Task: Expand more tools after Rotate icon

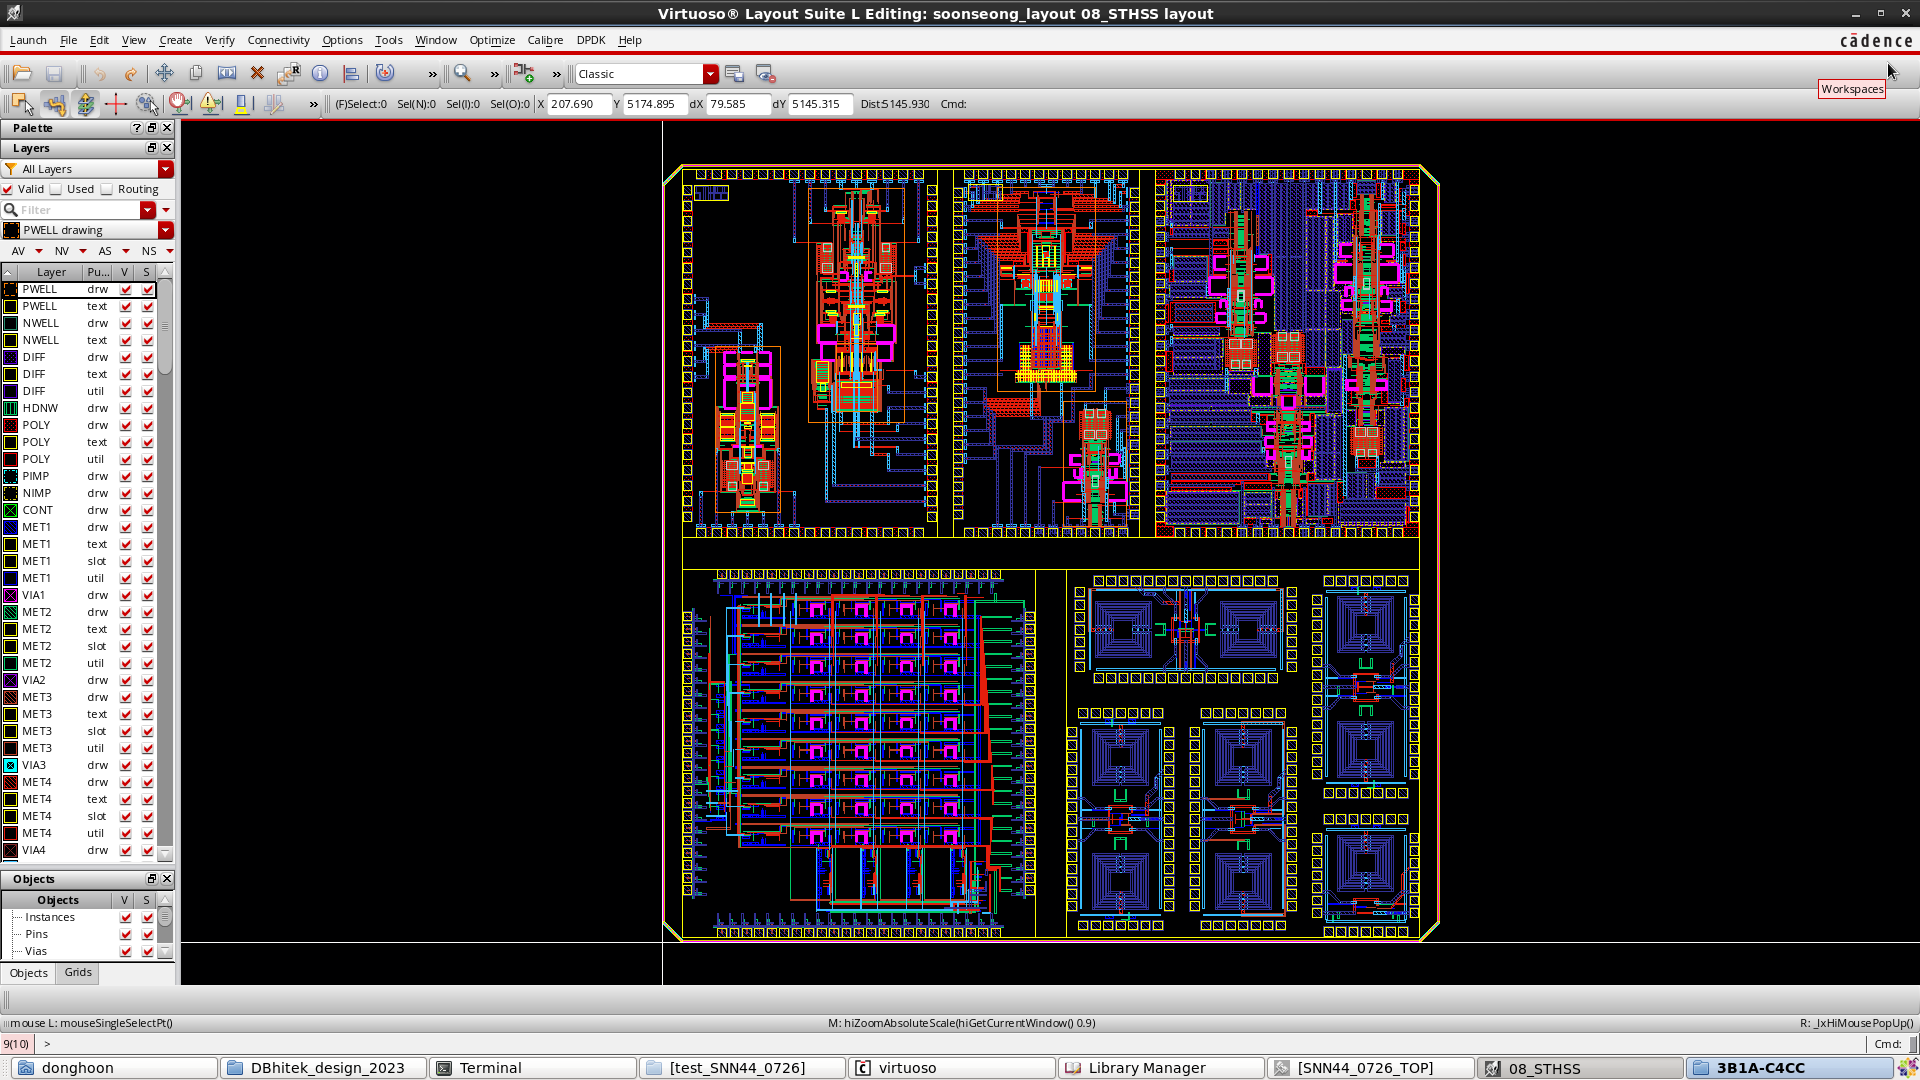Action: [433, 74]
